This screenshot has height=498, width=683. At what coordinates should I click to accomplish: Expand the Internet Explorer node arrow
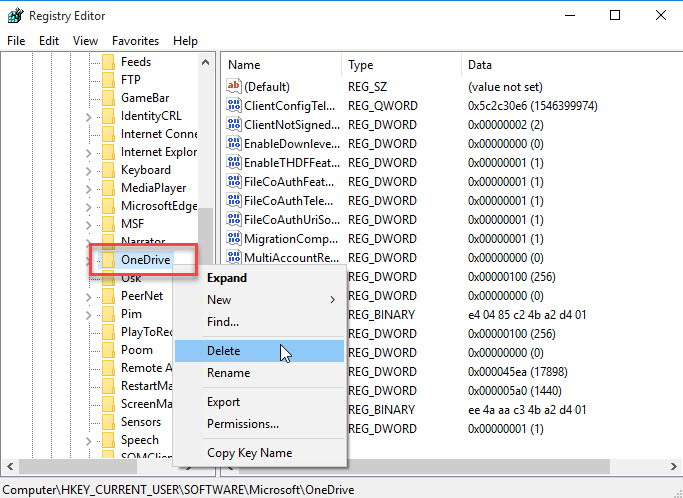tap(89, 153)
